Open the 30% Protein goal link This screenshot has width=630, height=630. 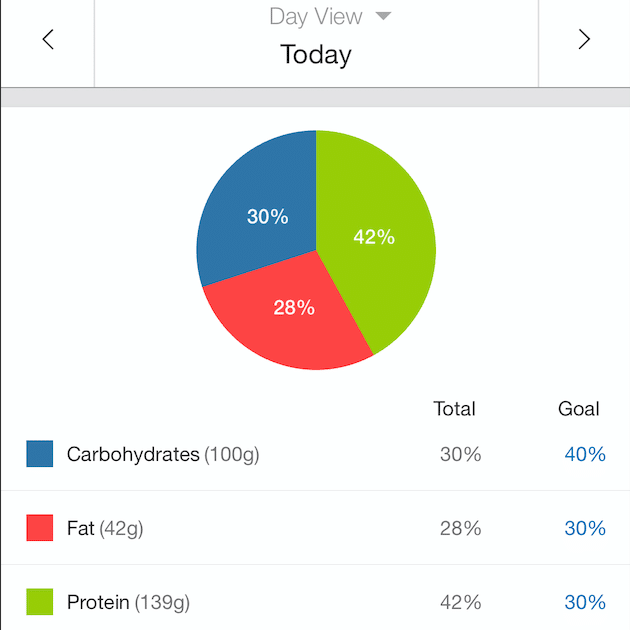point(585,602)
